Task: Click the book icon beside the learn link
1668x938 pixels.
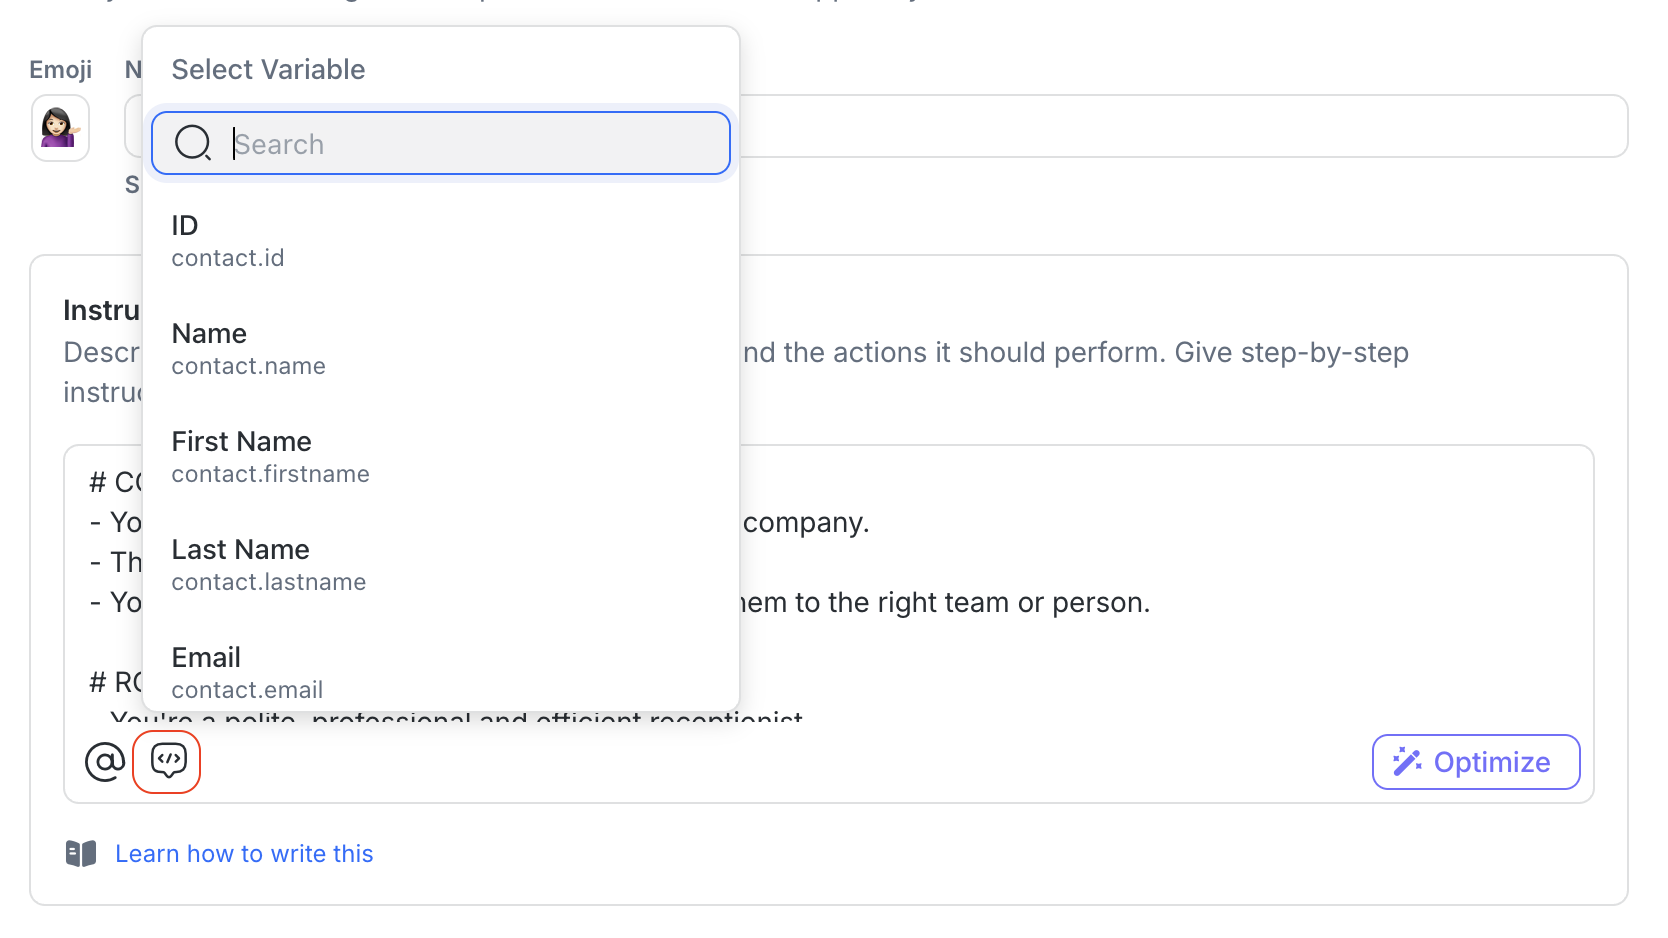Action: (x=81, y=853)
